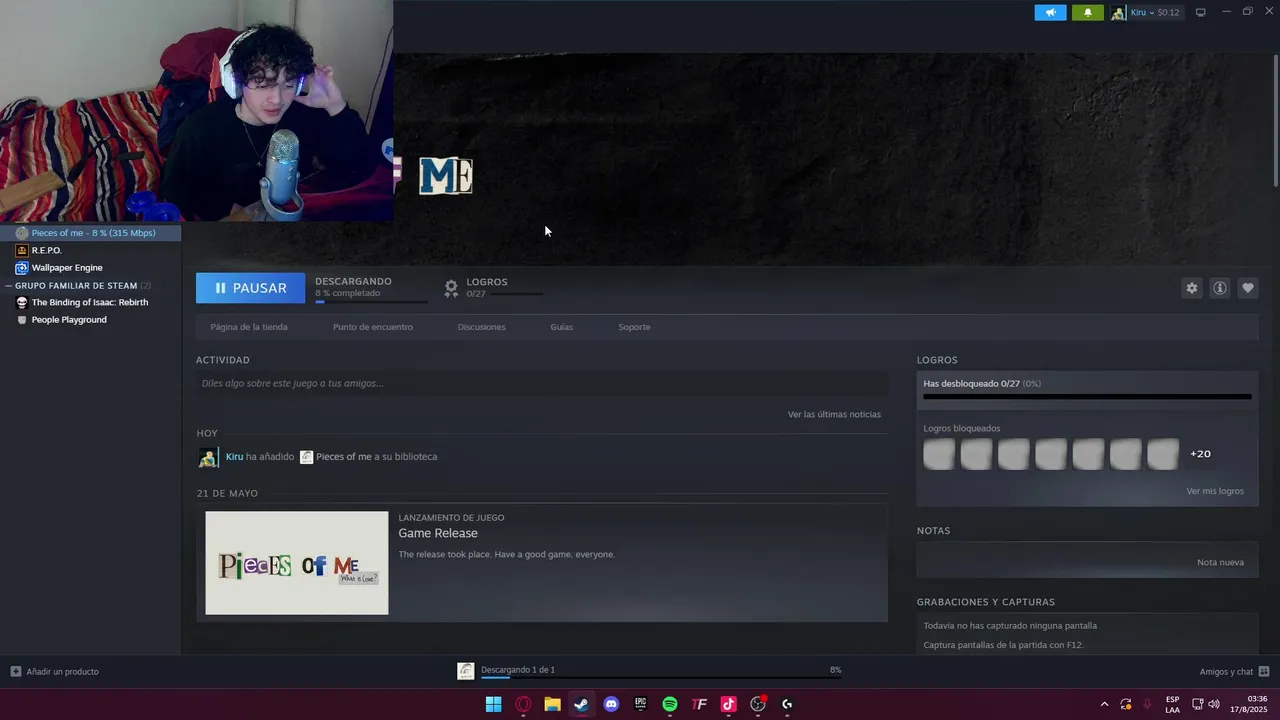The height and width of the screenshot is (720, 1280).
Task: Open the R.E.P.O. game icon in sidebar
Action: (x=22, y=250)
